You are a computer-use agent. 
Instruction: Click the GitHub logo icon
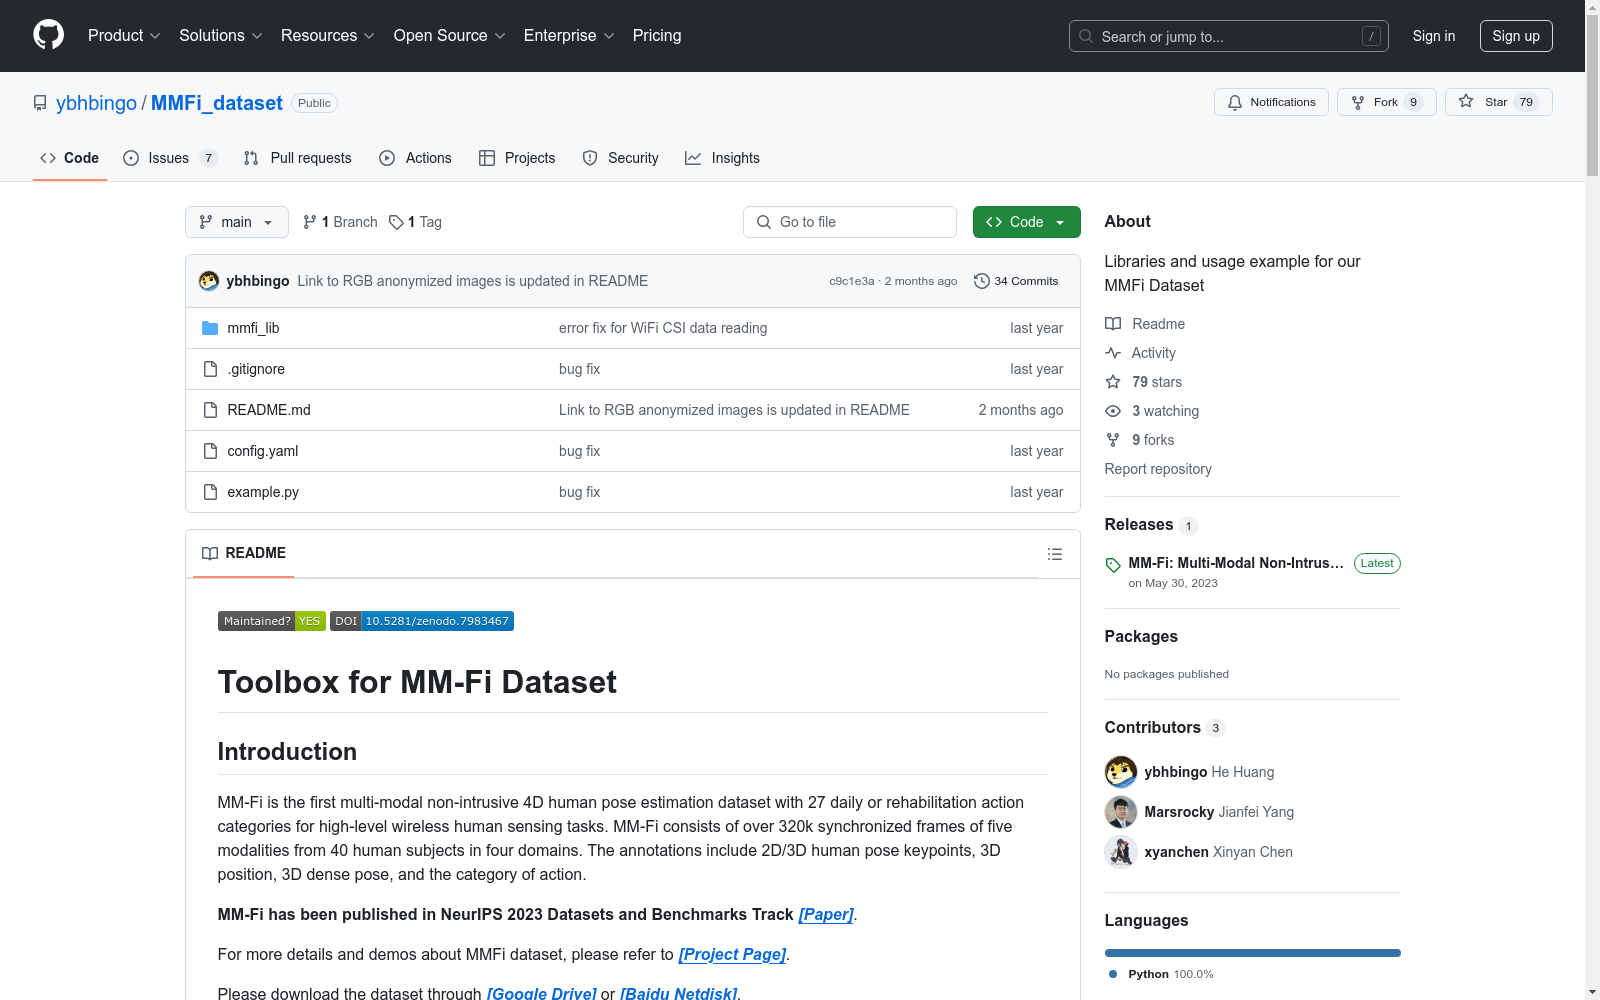tap(48, 35)
